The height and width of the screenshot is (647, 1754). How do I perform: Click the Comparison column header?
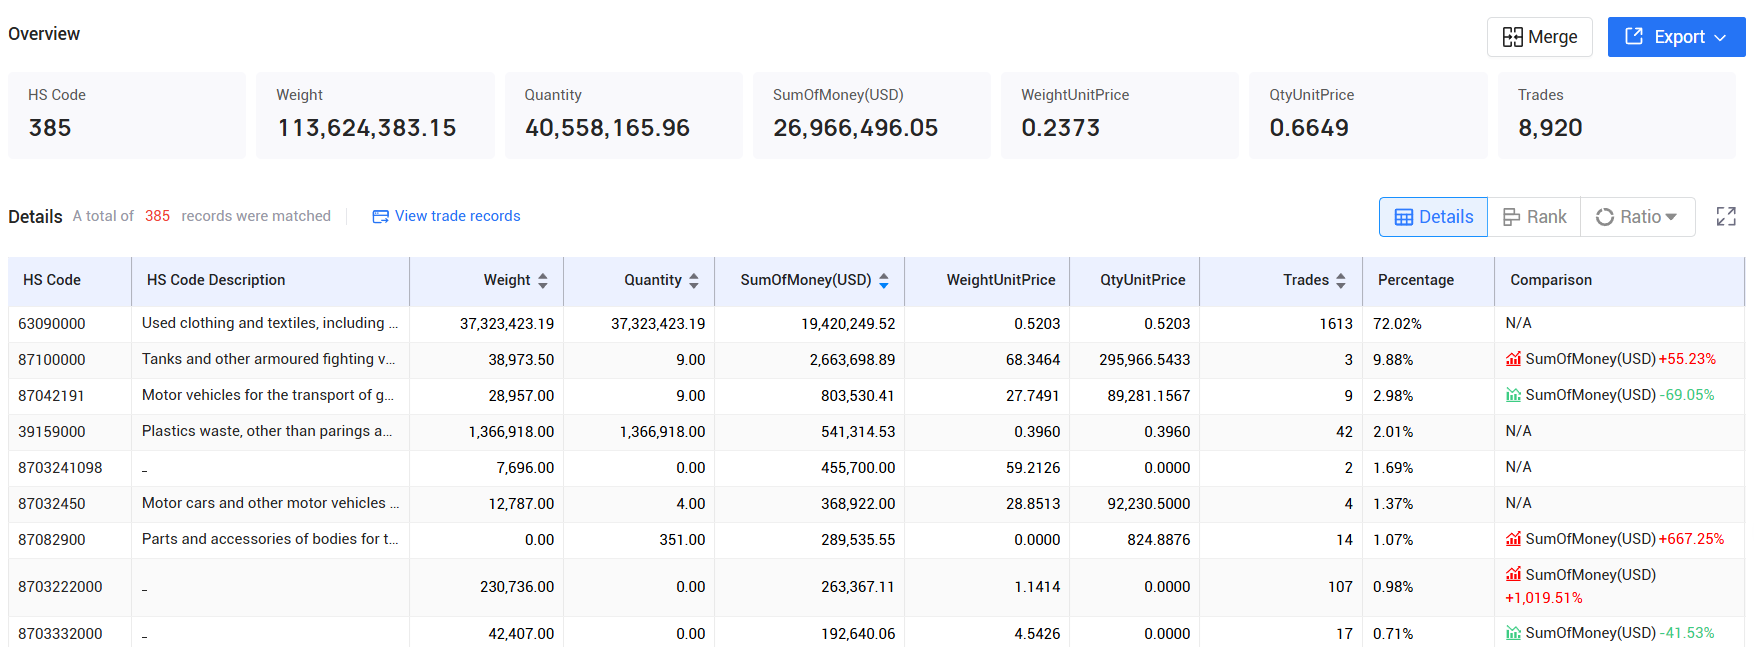point(1619,281)
